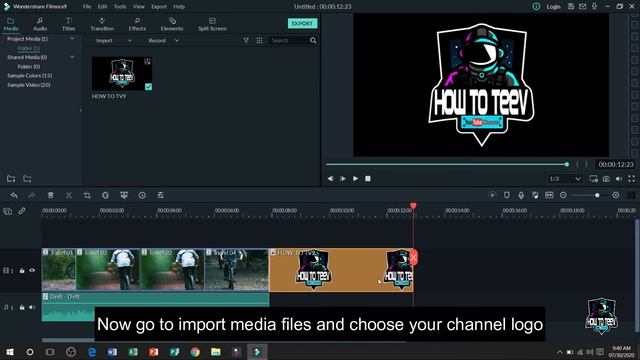Image resolution: width=640 pixels, height=360 pixels.
Task: Select Sample Colors (15)
Action: tap(29, 76)
